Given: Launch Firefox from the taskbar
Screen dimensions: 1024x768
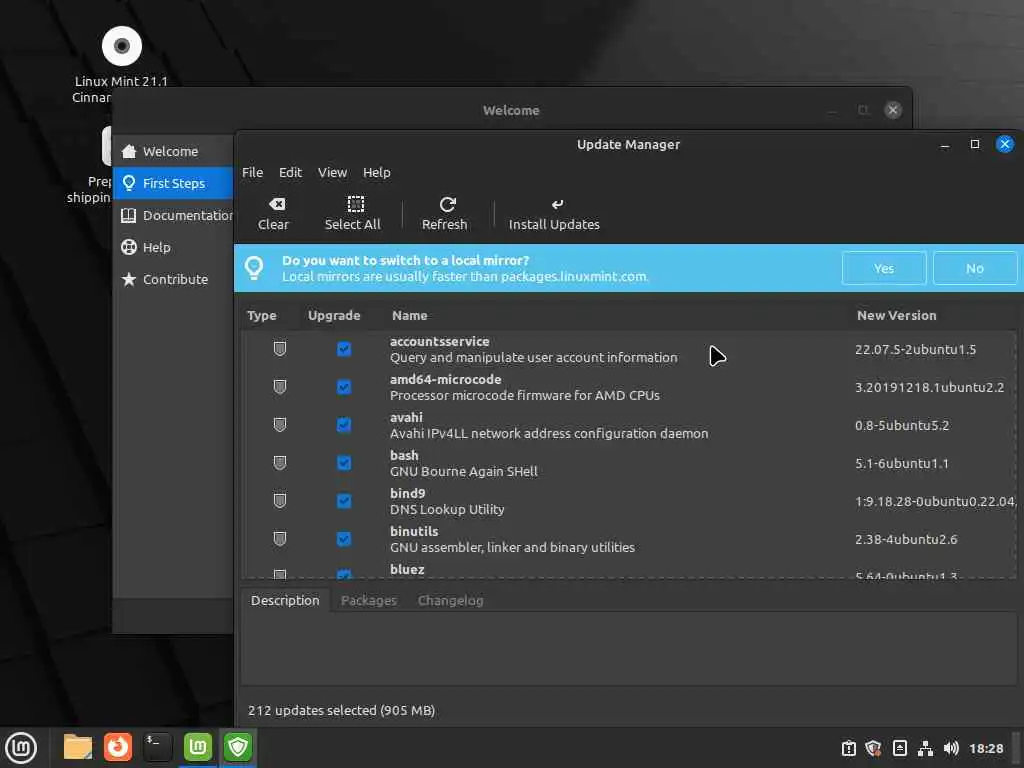Looking at the screenshot, I should click(x=118, y=747).
